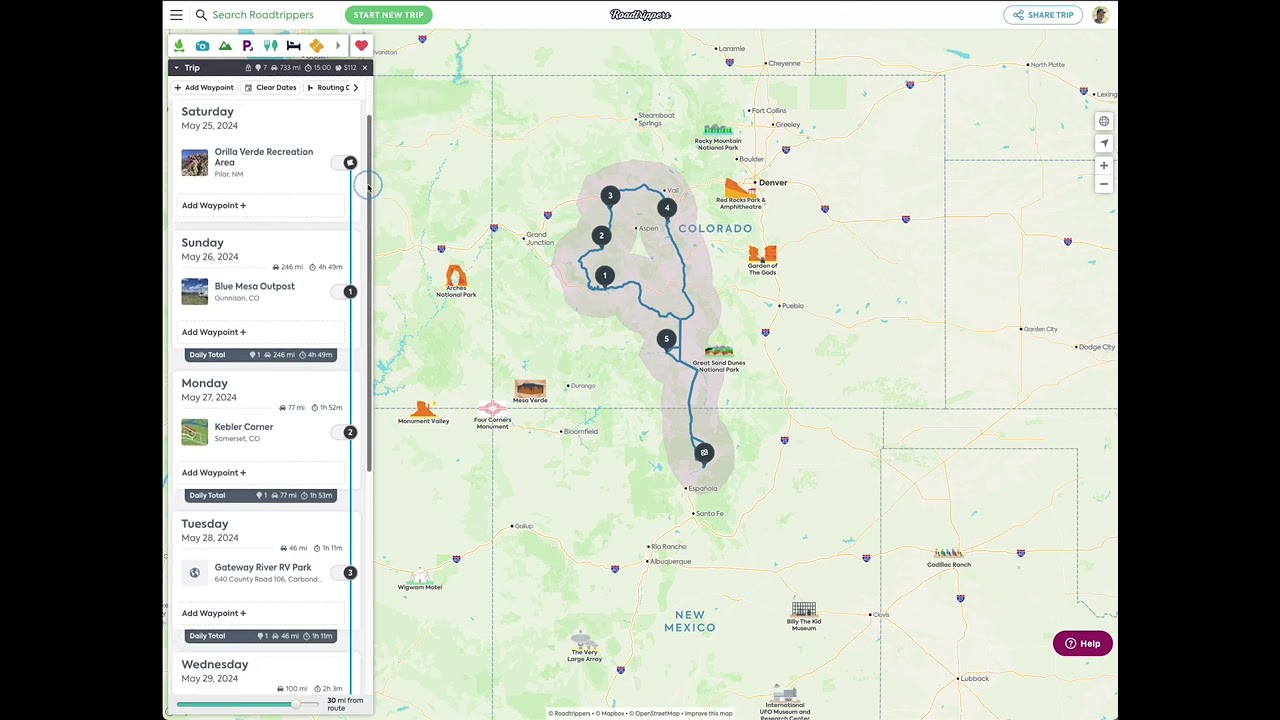Open the hamburger menu icon
Screen dimensions: 1280x720
176,15
